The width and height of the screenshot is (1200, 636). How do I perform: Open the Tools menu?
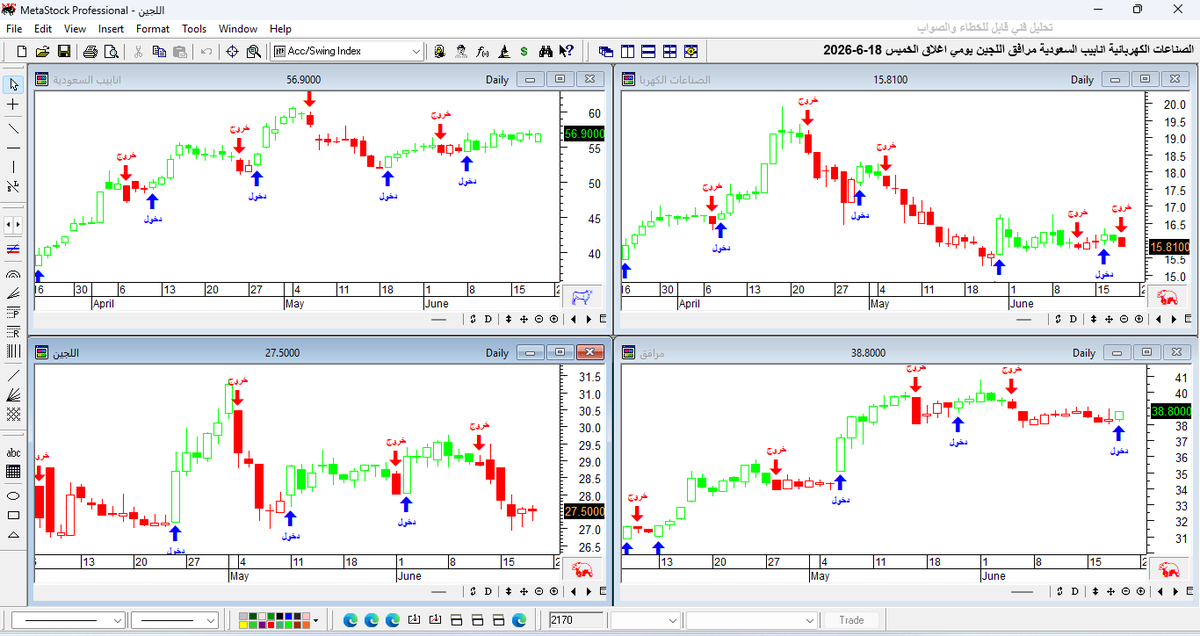[194, 29]
